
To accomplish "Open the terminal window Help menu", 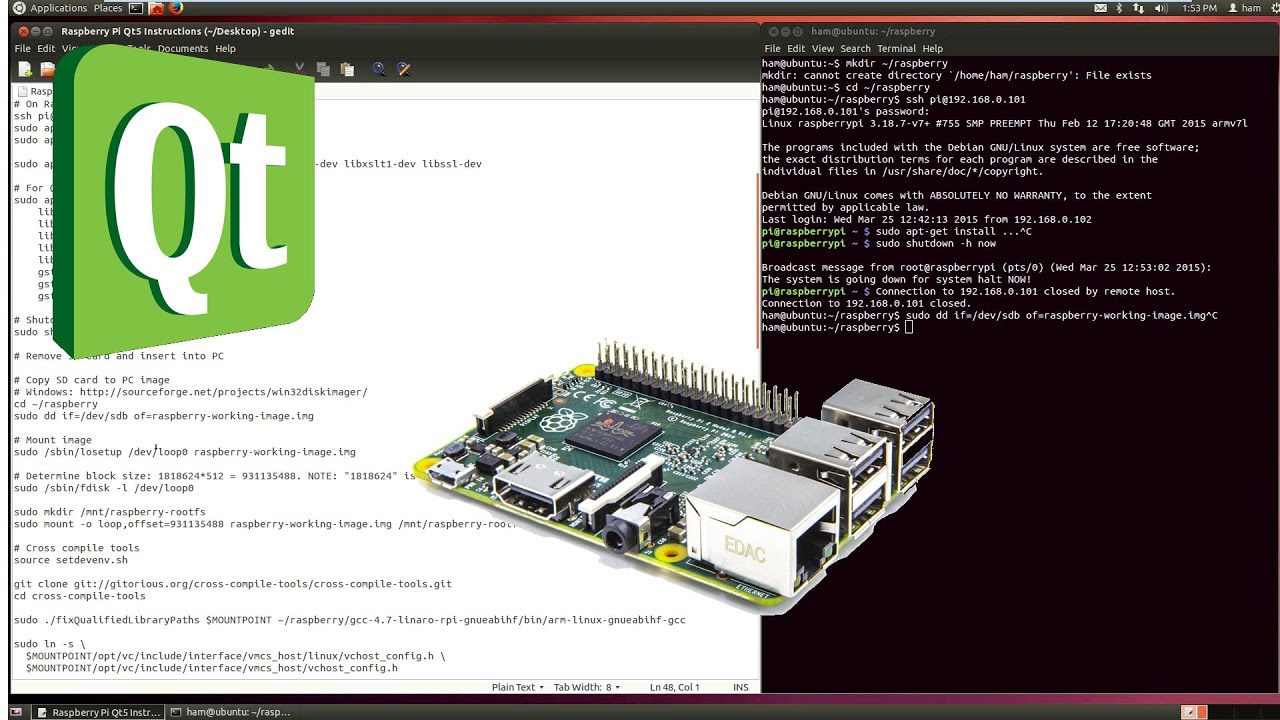I will pos(932,48).
